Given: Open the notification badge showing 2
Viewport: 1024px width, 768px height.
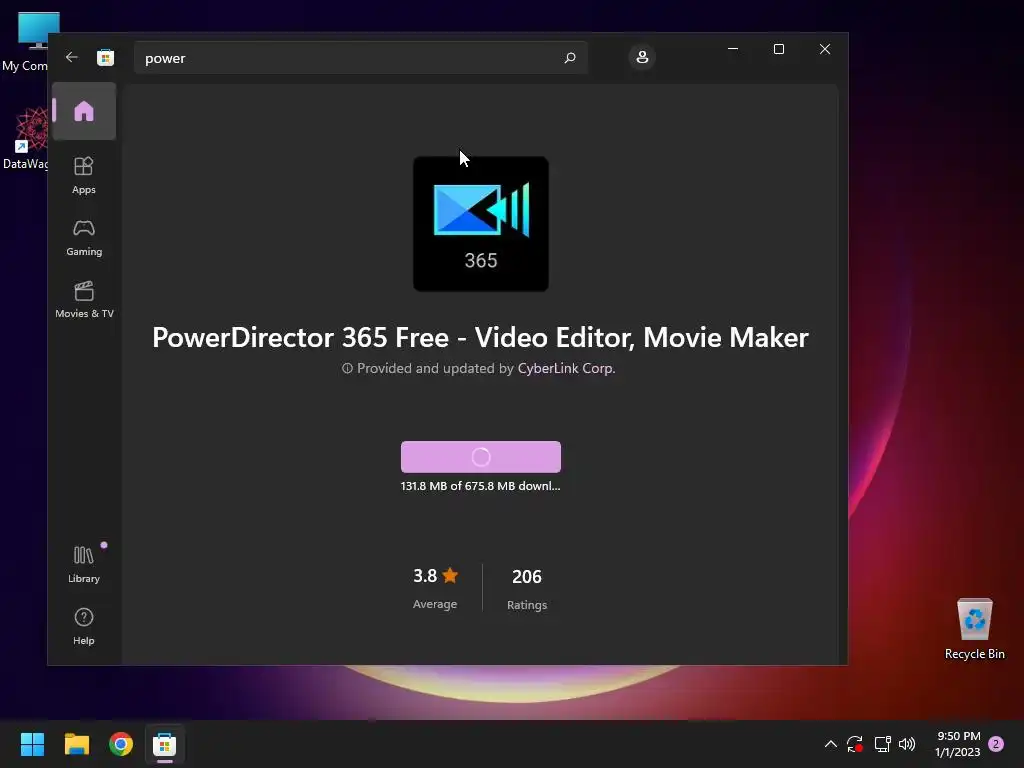Looking at the screenshot, I should [x=997, y=744].
